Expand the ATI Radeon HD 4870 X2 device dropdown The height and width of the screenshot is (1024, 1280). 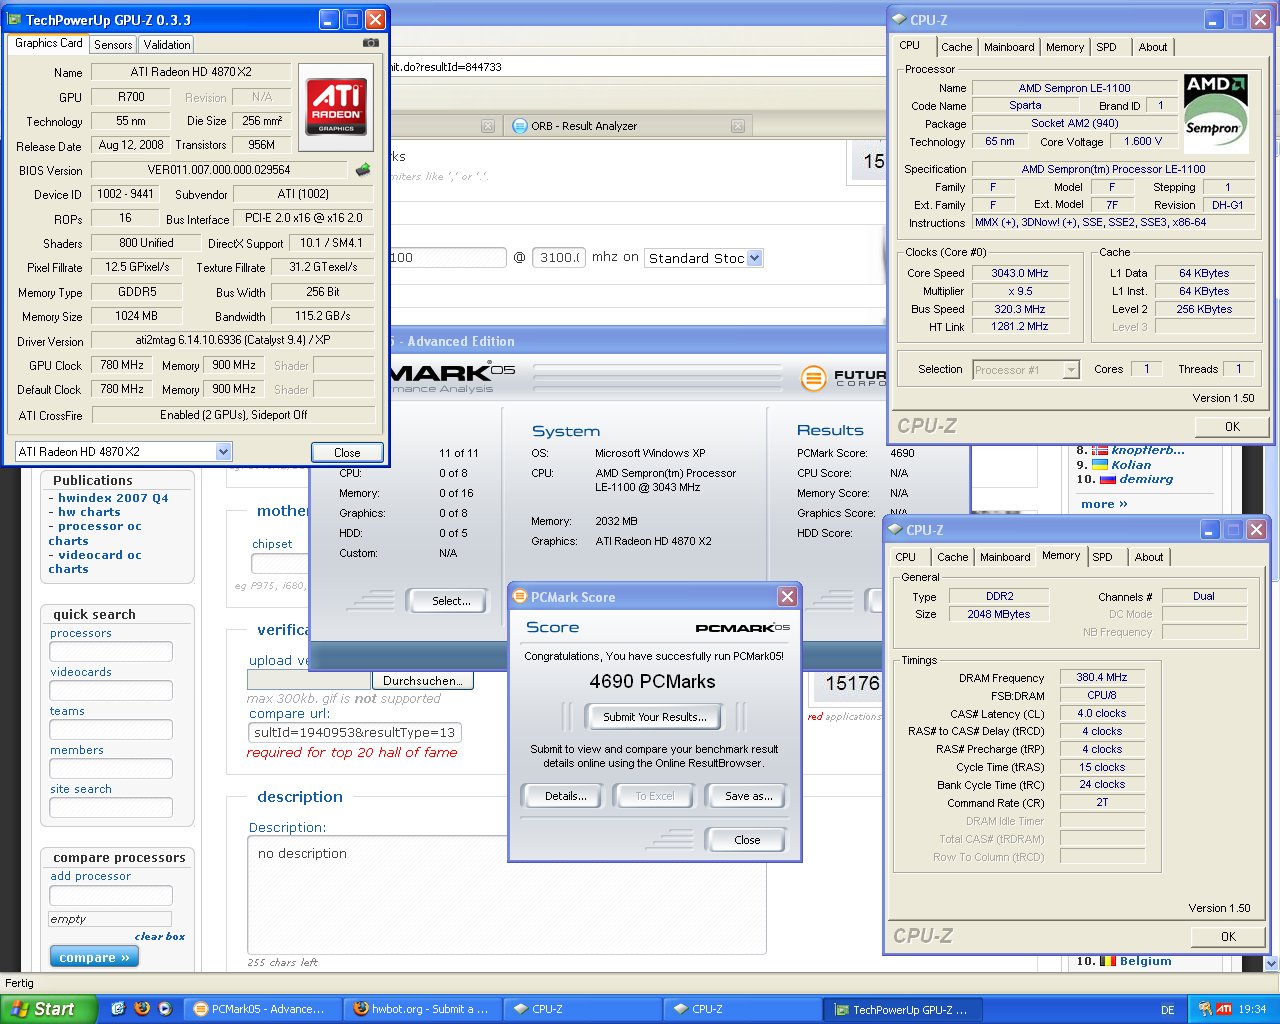(223, 452)
